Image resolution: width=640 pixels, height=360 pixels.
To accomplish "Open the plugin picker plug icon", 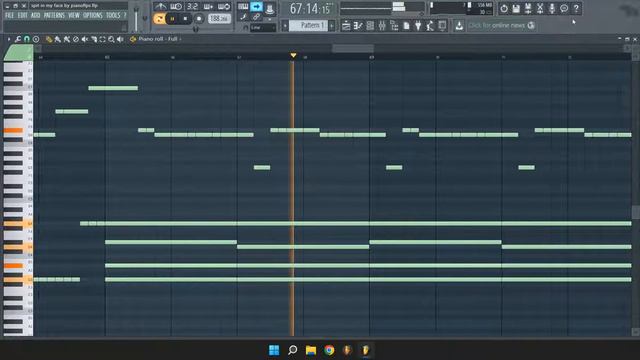I will 418,26.
